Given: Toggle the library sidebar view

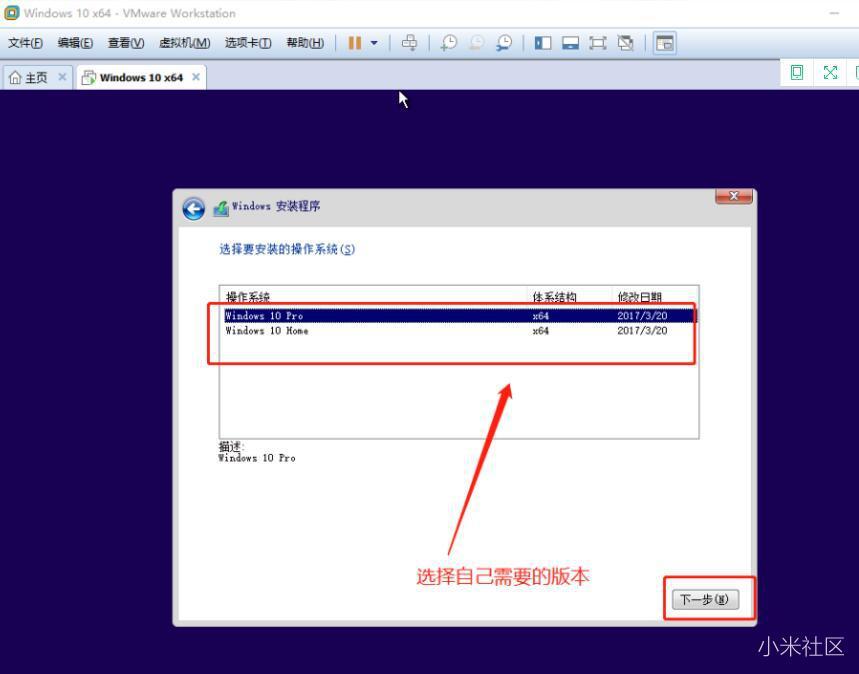Looking at the screenshot, I should [543, 43].
